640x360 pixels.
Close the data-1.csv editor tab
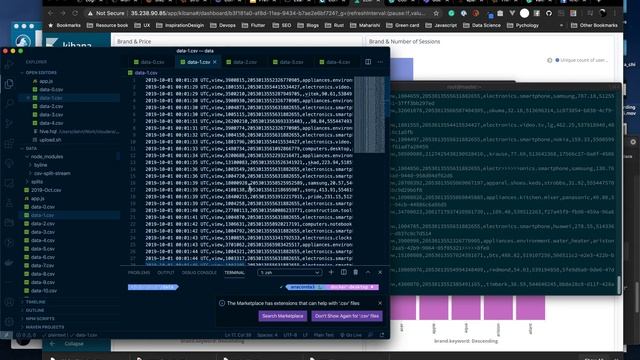point(215,62)
